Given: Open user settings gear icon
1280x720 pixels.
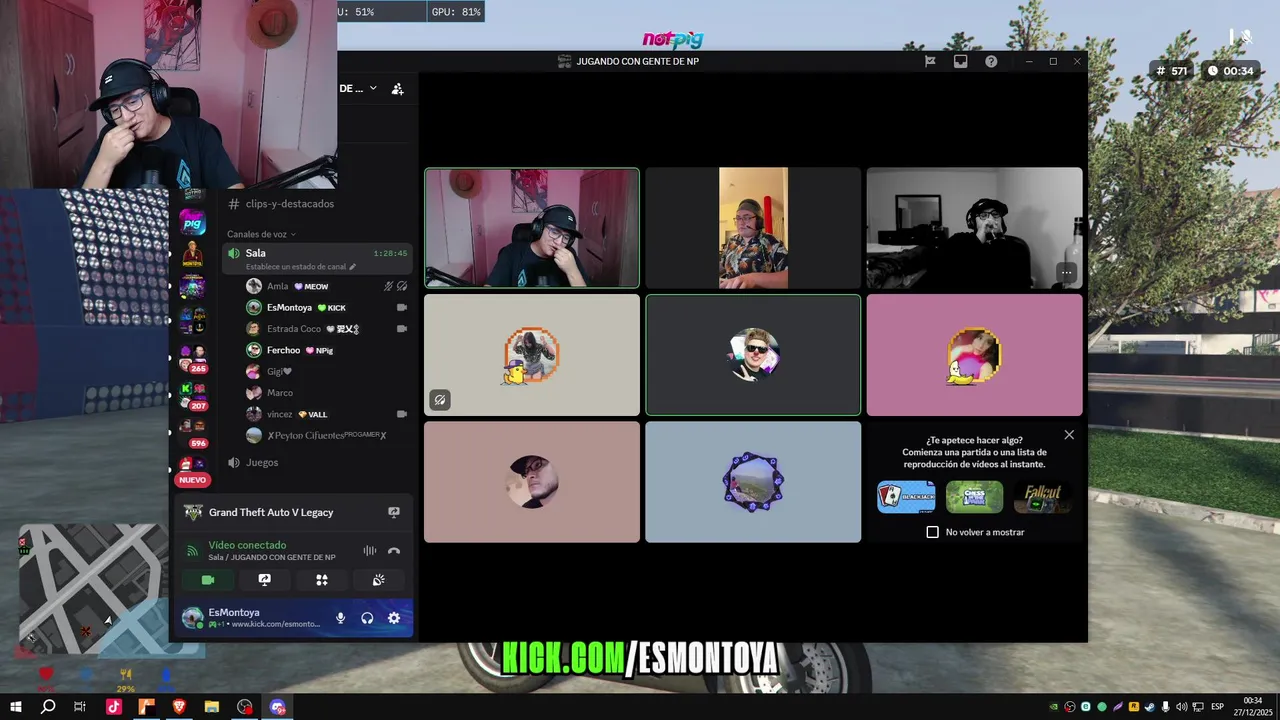Looking at the screenshot, I should point(394,618).
